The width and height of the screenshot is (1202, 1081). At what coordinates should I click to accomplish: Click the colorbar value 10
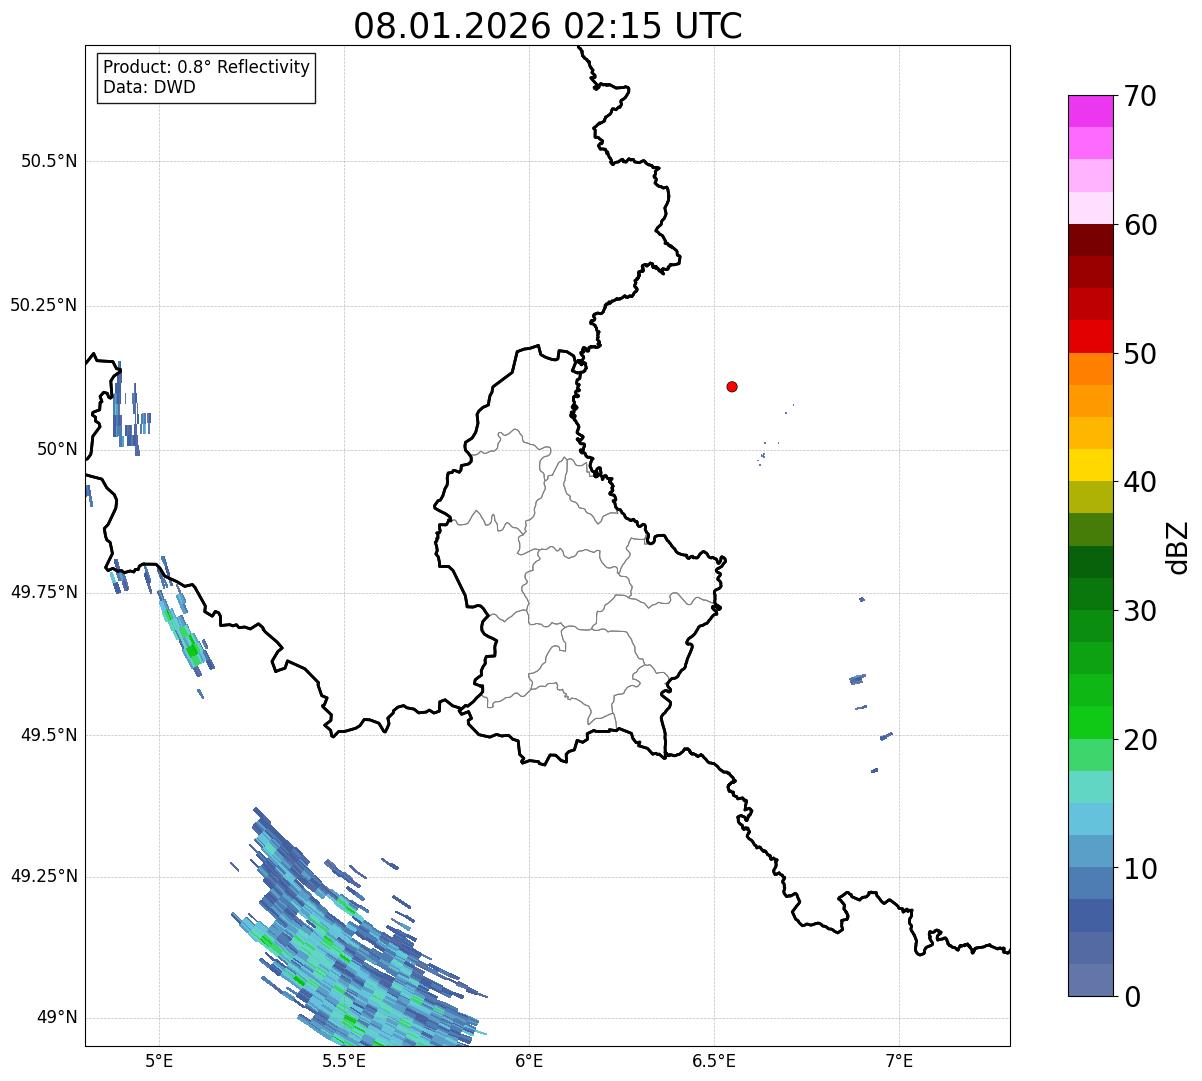coord(1141,869)
